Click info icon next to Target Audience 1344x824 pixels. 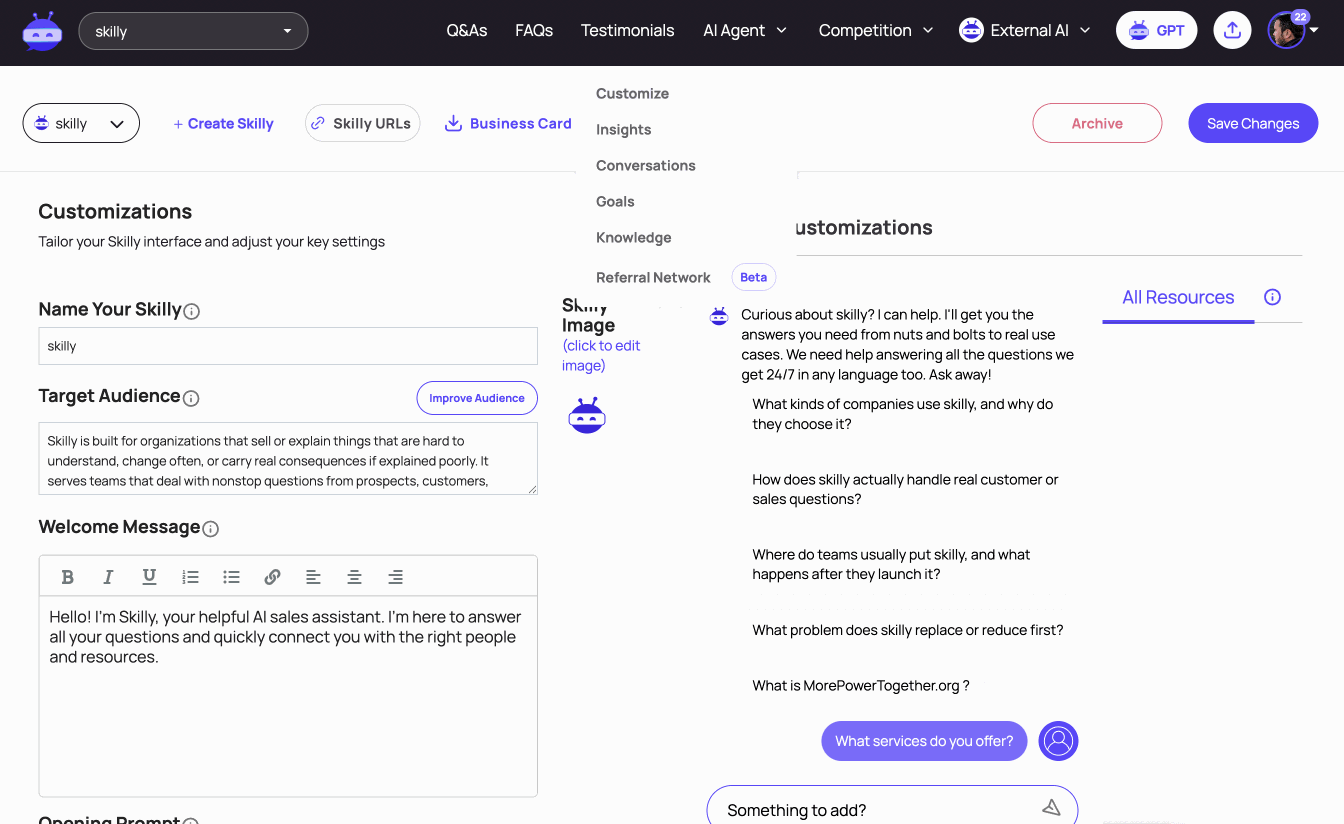click(x=191, y=398)
